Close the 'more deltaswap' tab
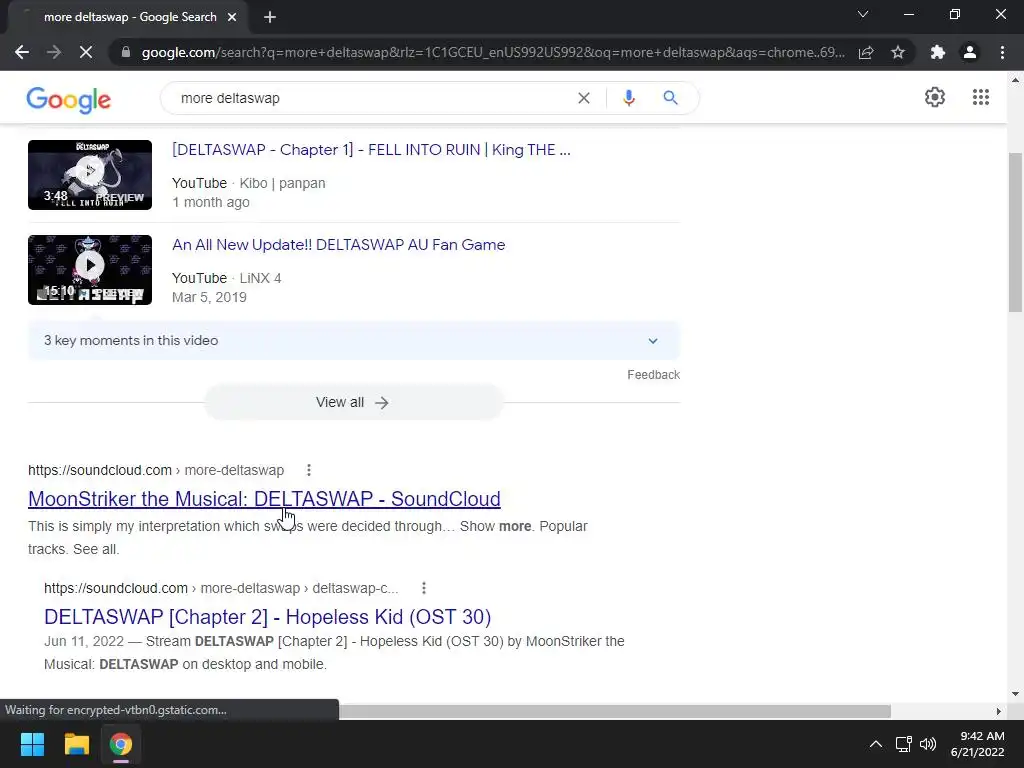This screenshot has width=1024, height=768. [x=232, y=17]
